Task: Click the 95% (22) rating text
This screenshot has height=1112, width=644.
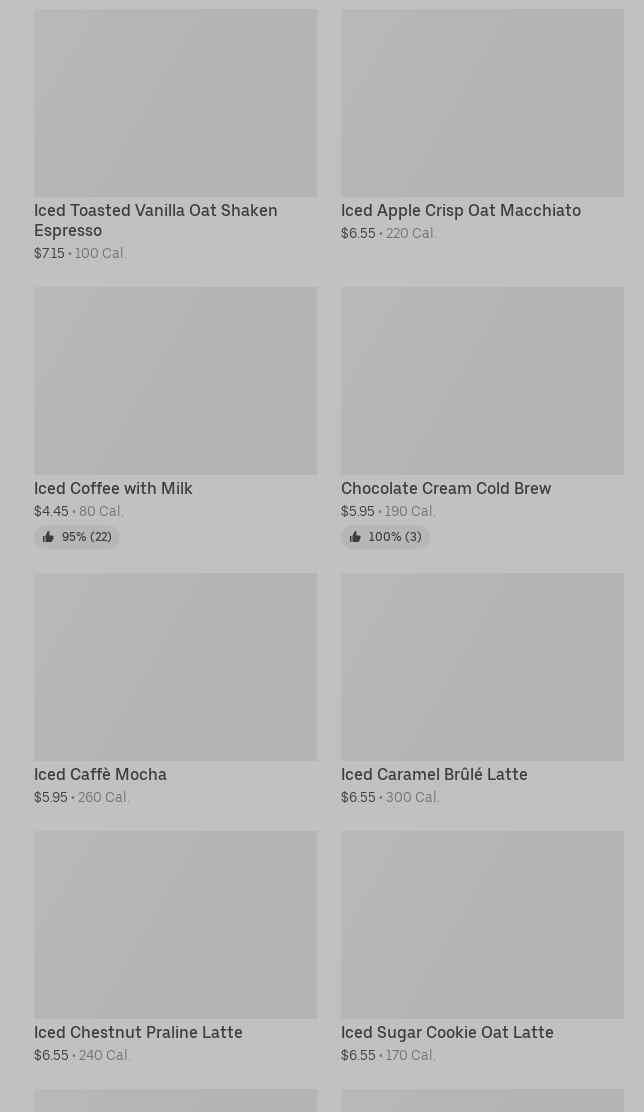Action: click(86, 538)
